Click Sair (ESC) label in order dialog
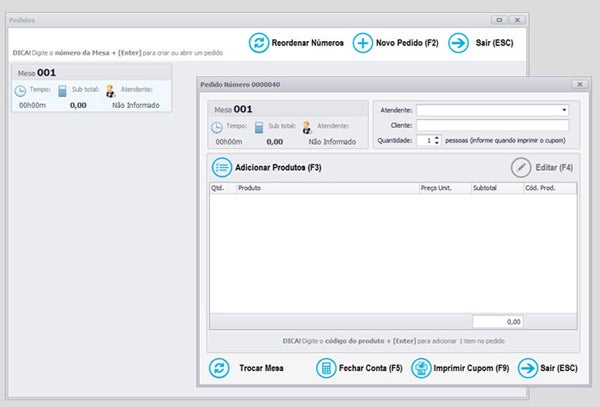 pyautogui.click(x=559, y=368)
